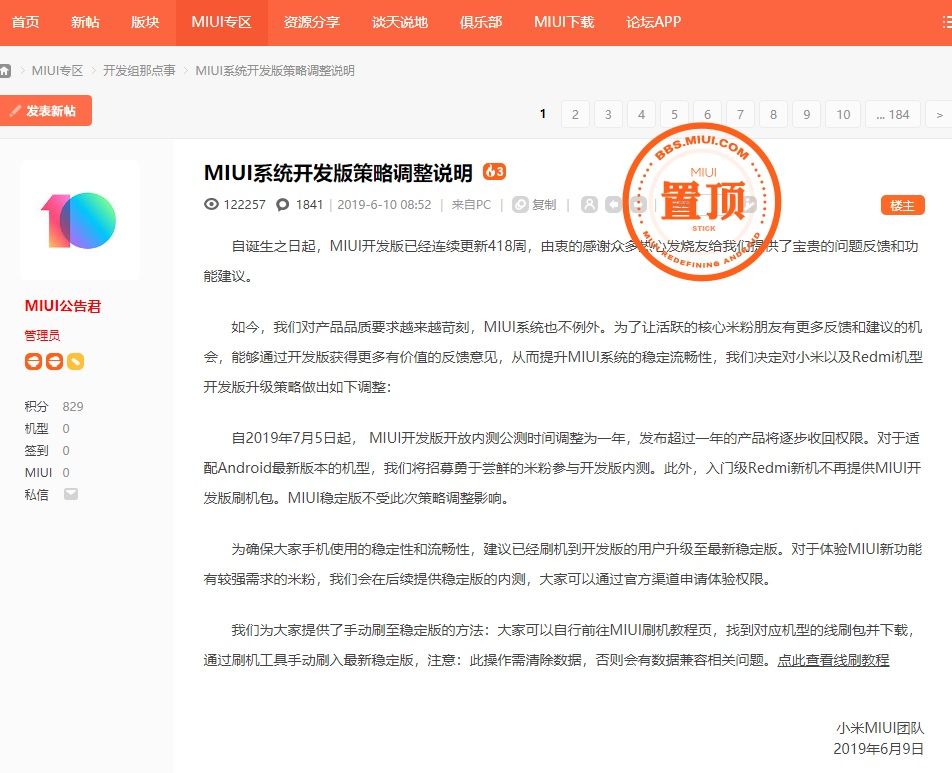Click the MIUI 10 avatar image

(x=80, y=220)
